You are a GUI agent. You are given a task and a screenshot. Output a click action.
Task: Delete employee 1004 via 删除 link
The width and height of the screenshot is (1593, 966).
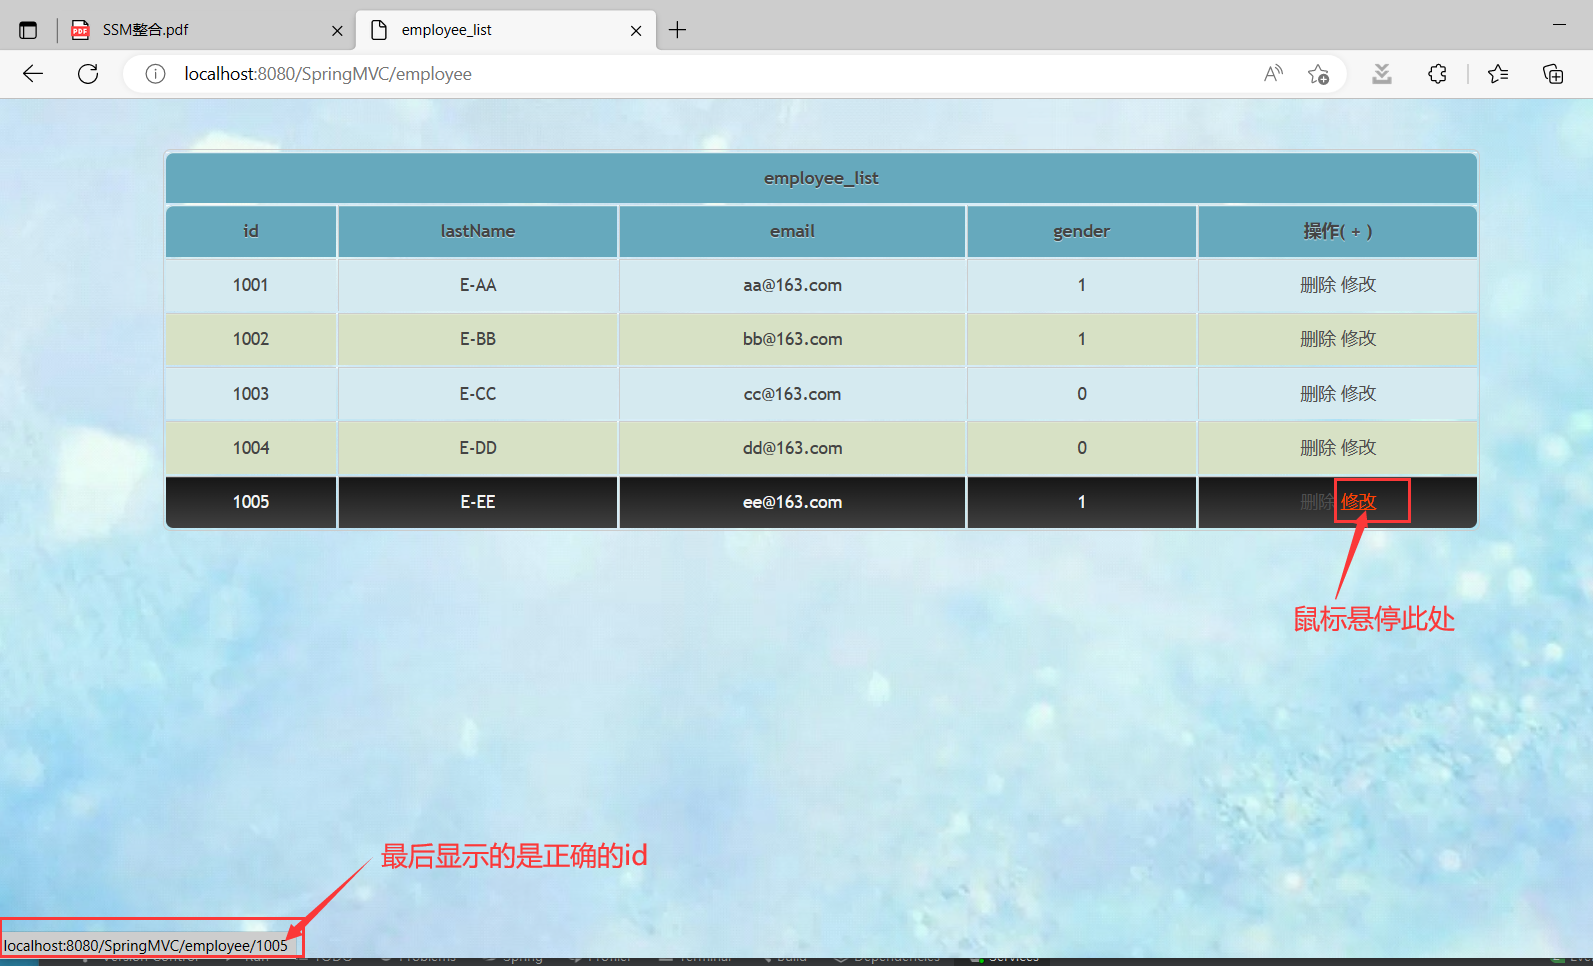point(1318,448)
